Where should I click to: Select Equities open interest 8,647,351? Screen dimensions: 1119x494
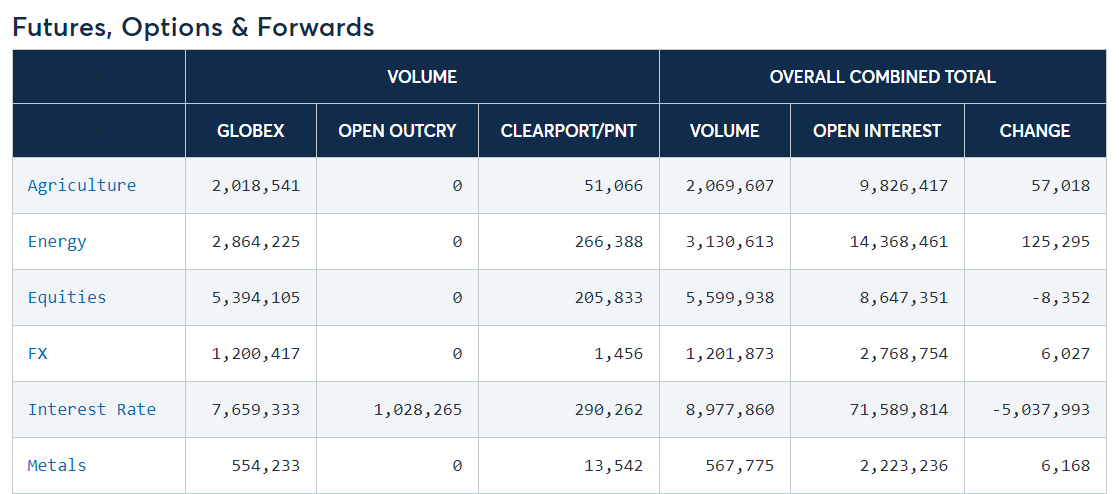904,297
